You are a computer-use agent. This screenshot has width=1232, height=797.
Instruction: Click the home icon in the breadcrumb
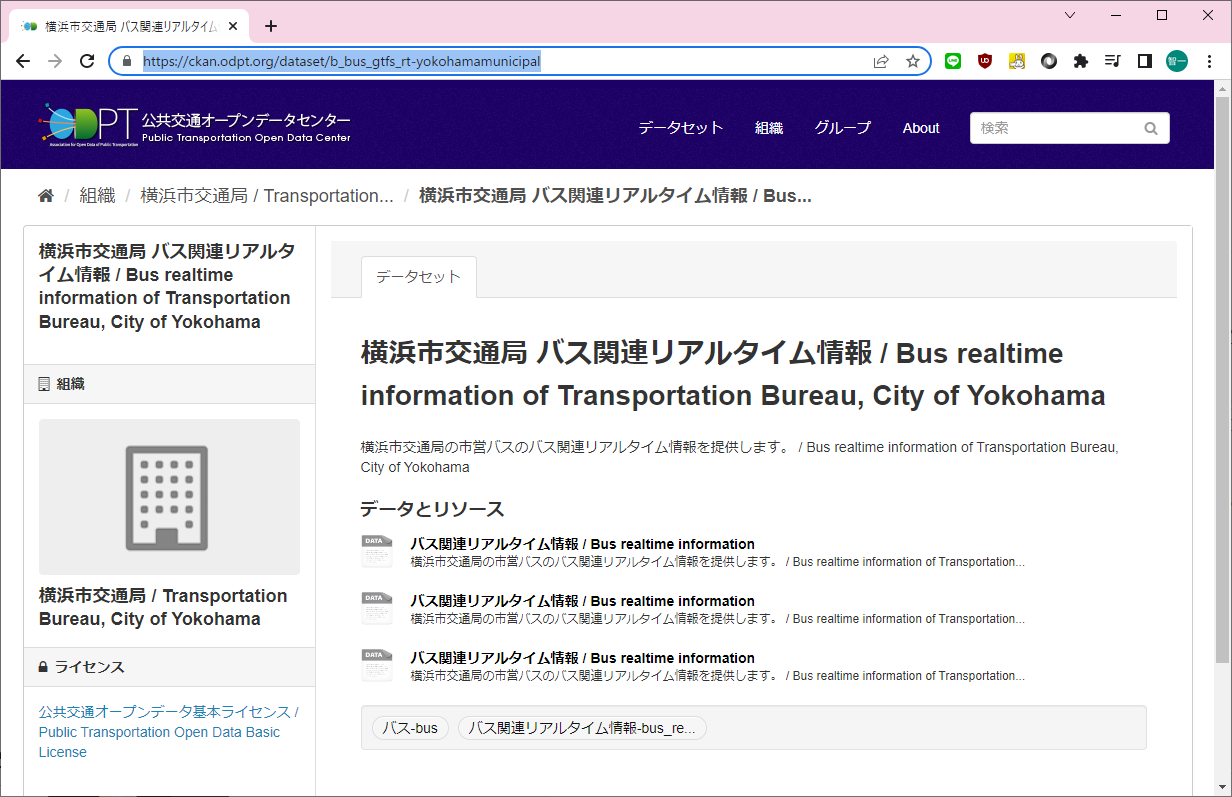point(46,196)
